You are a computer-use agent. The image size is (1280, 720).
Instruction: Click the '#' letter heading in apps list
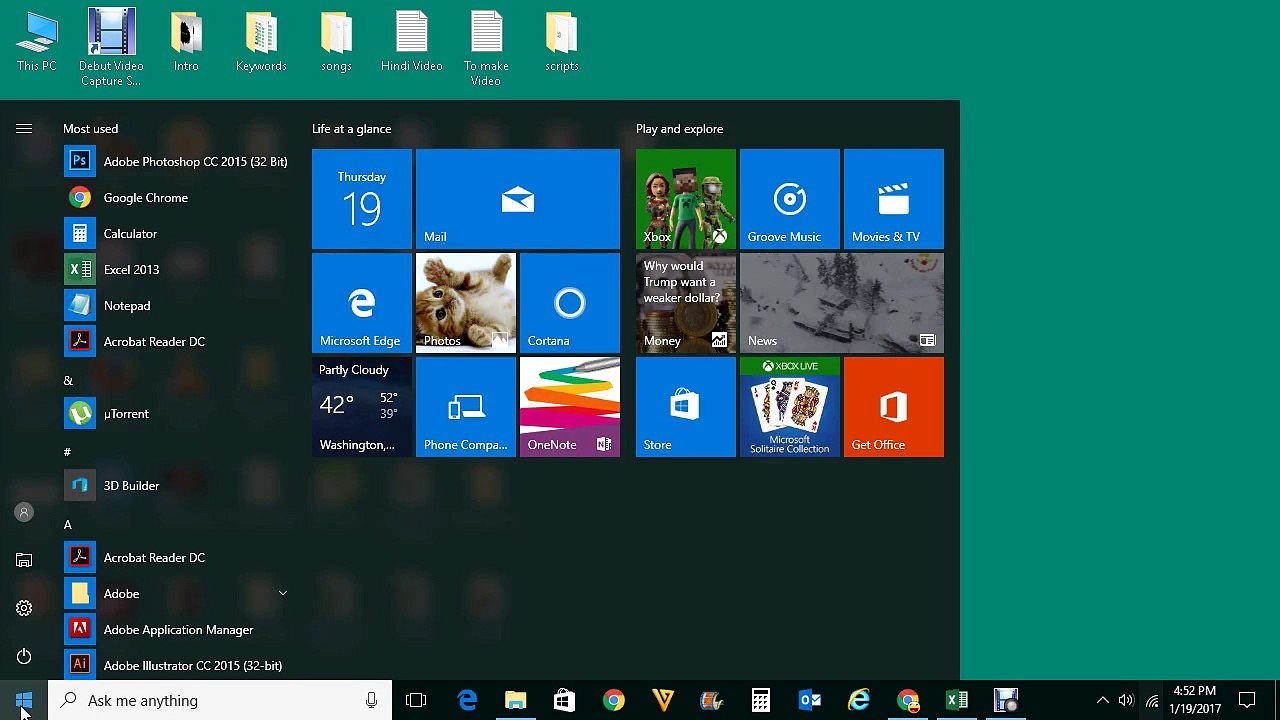click(67, 452)
